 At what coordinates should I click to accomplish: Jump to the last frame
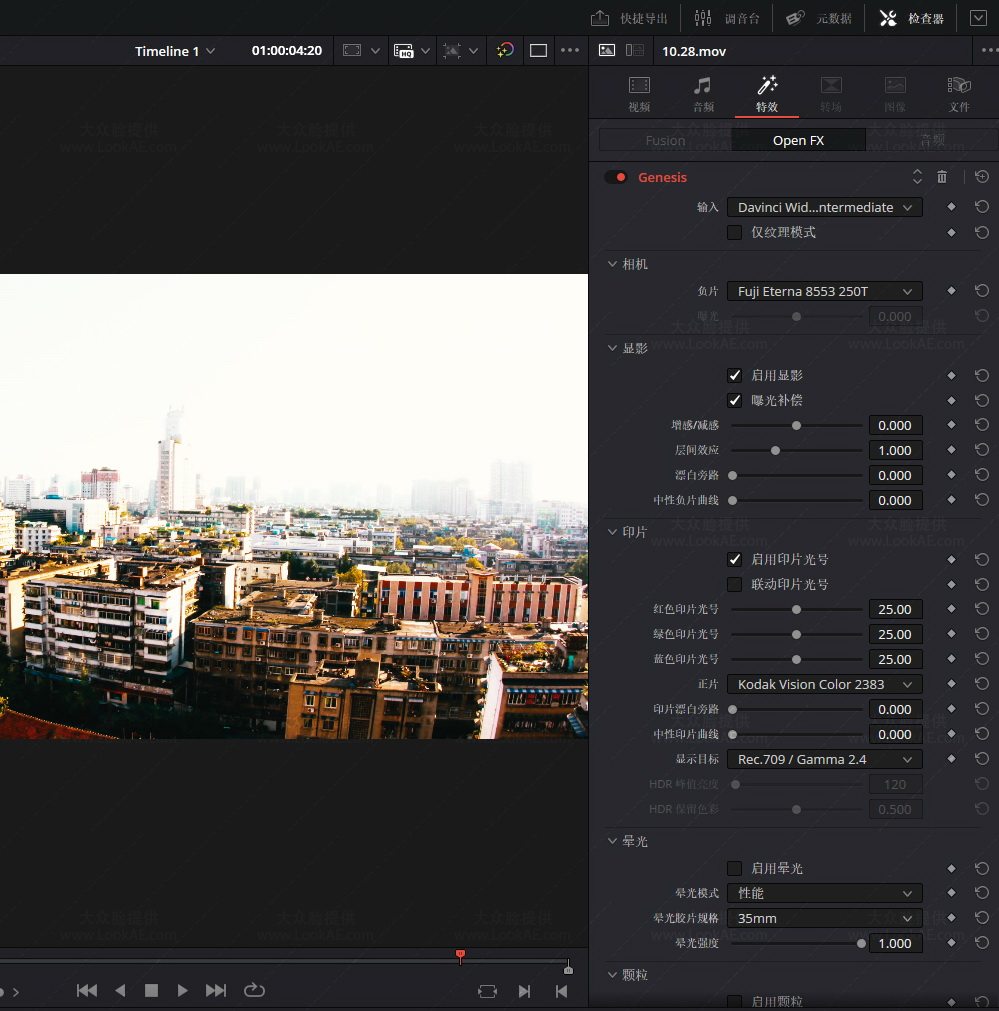point(215,990)
